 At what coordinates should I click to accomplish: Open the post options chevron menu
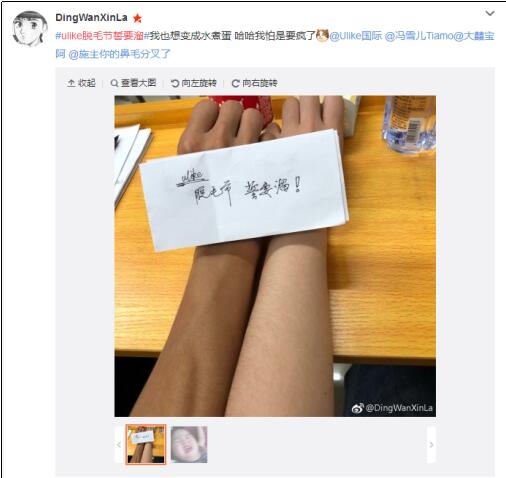coord(489,13)
